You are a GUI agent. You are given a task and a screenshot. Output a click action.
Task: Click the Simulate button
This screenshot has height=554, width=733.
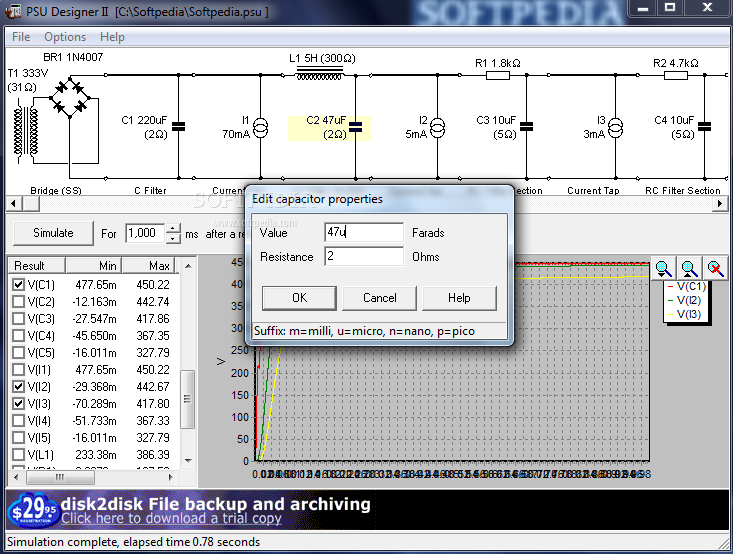pyautogui.click(x=53, y=233)
